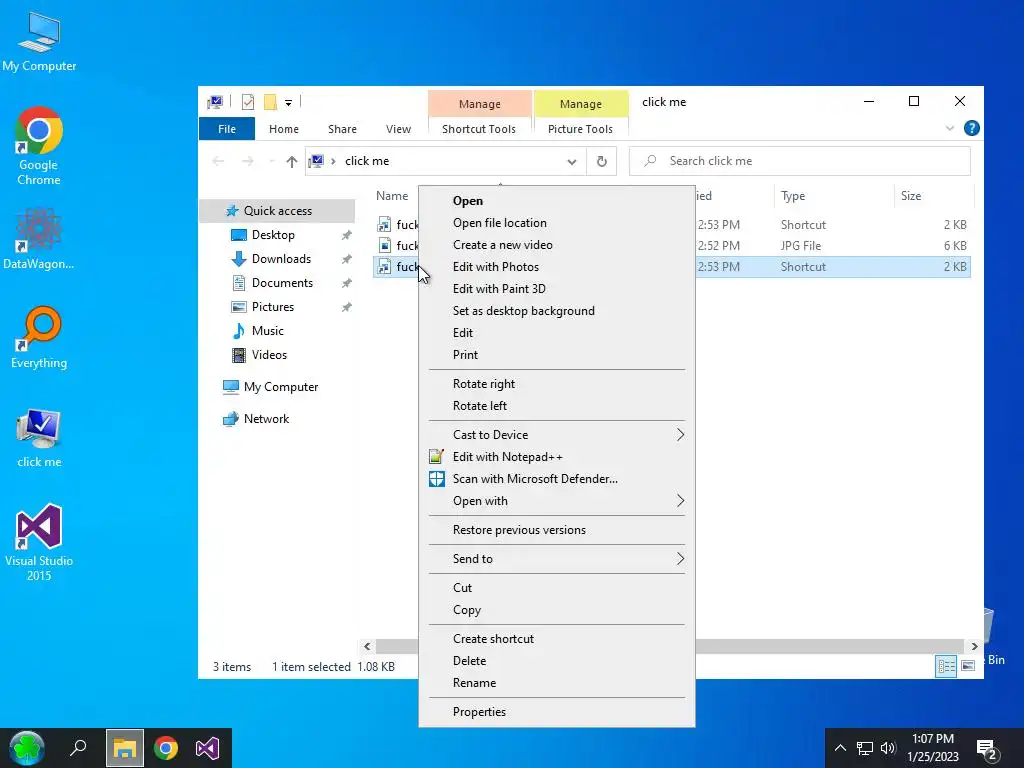Click the horizontal scrollbar right arrow

point(974,647)
